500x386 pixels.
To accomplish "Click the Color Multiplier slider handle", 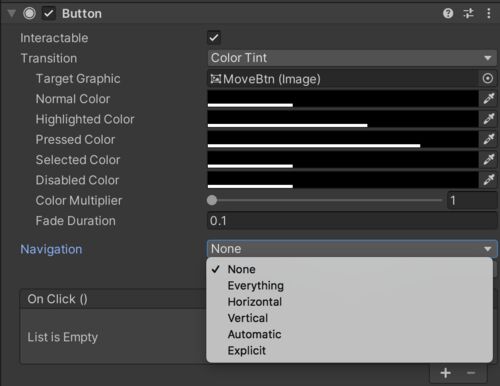I will 212,200.
